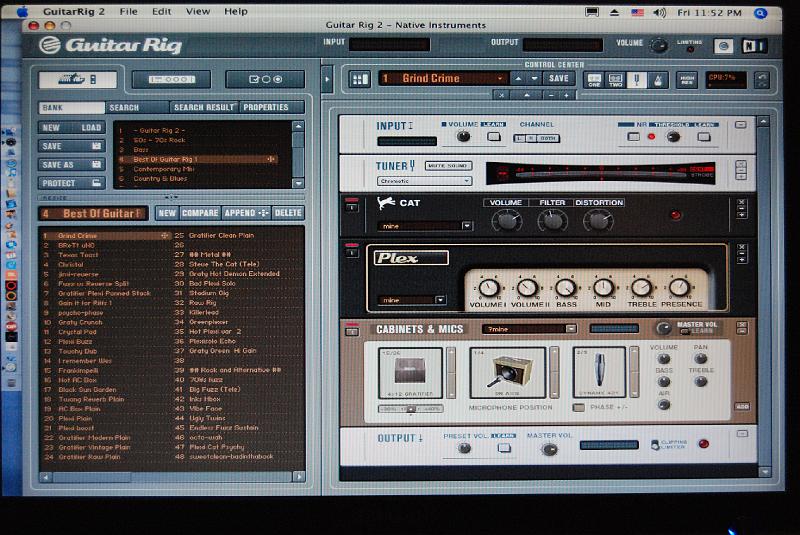Minimize the Output module
The width and height of the screenshot is (800, 535).
tap(742, 434)
